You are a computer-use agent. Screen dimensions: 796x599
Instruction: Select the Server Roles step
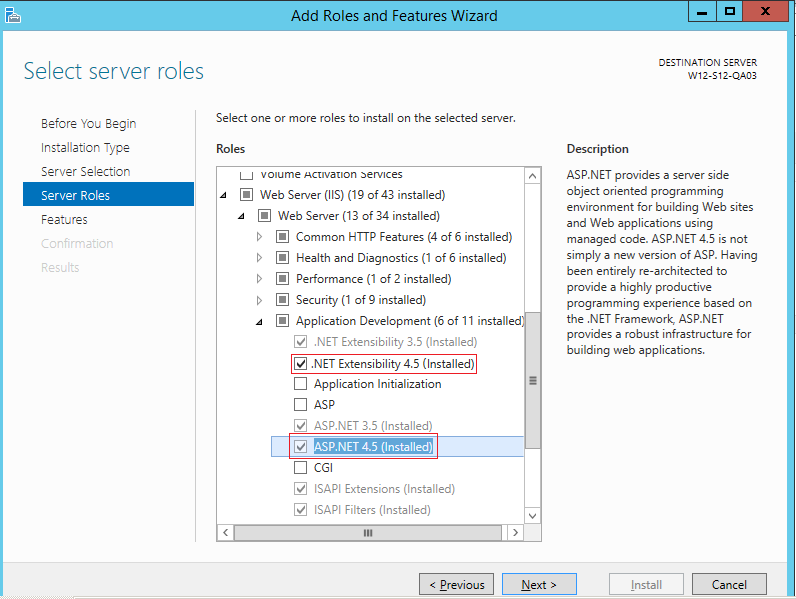tap(108, 194)
